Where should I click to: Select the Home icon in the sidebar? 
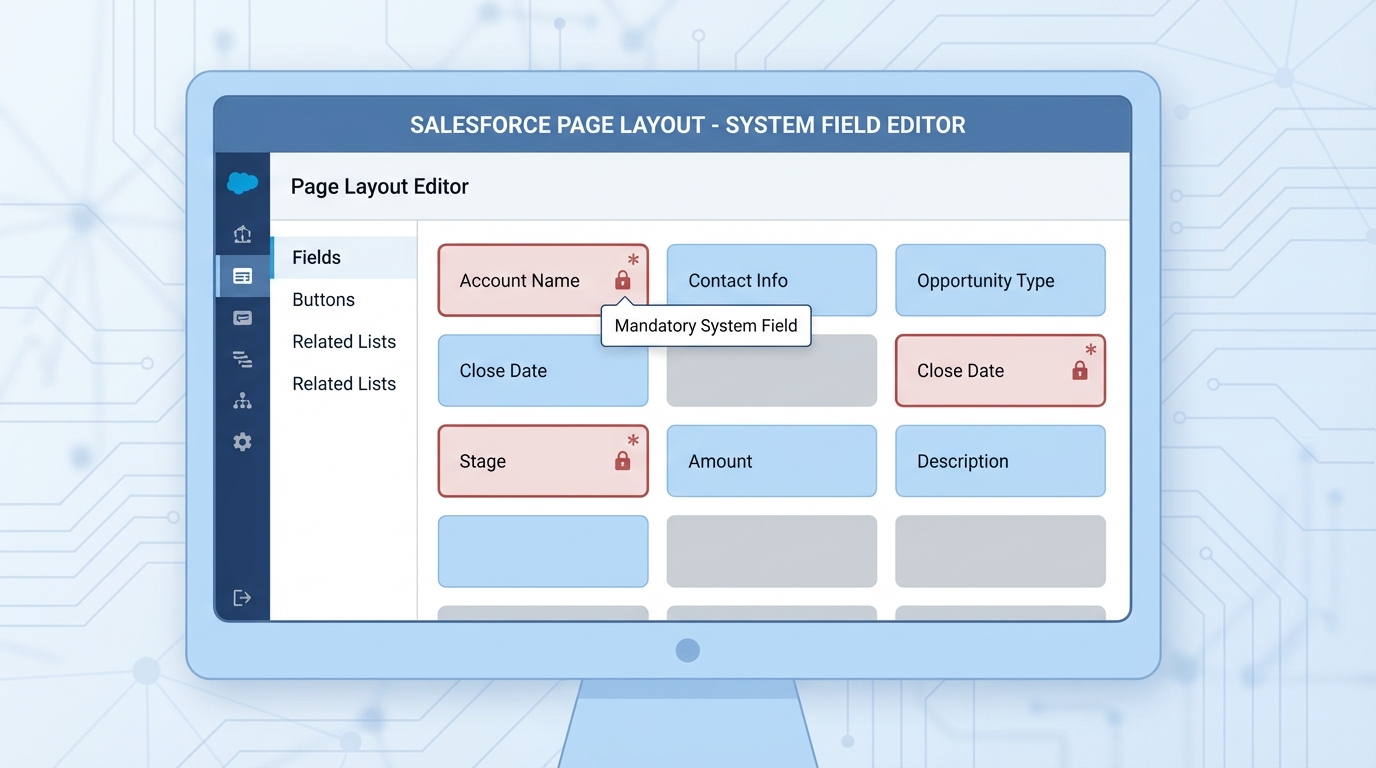pos(242,234)
